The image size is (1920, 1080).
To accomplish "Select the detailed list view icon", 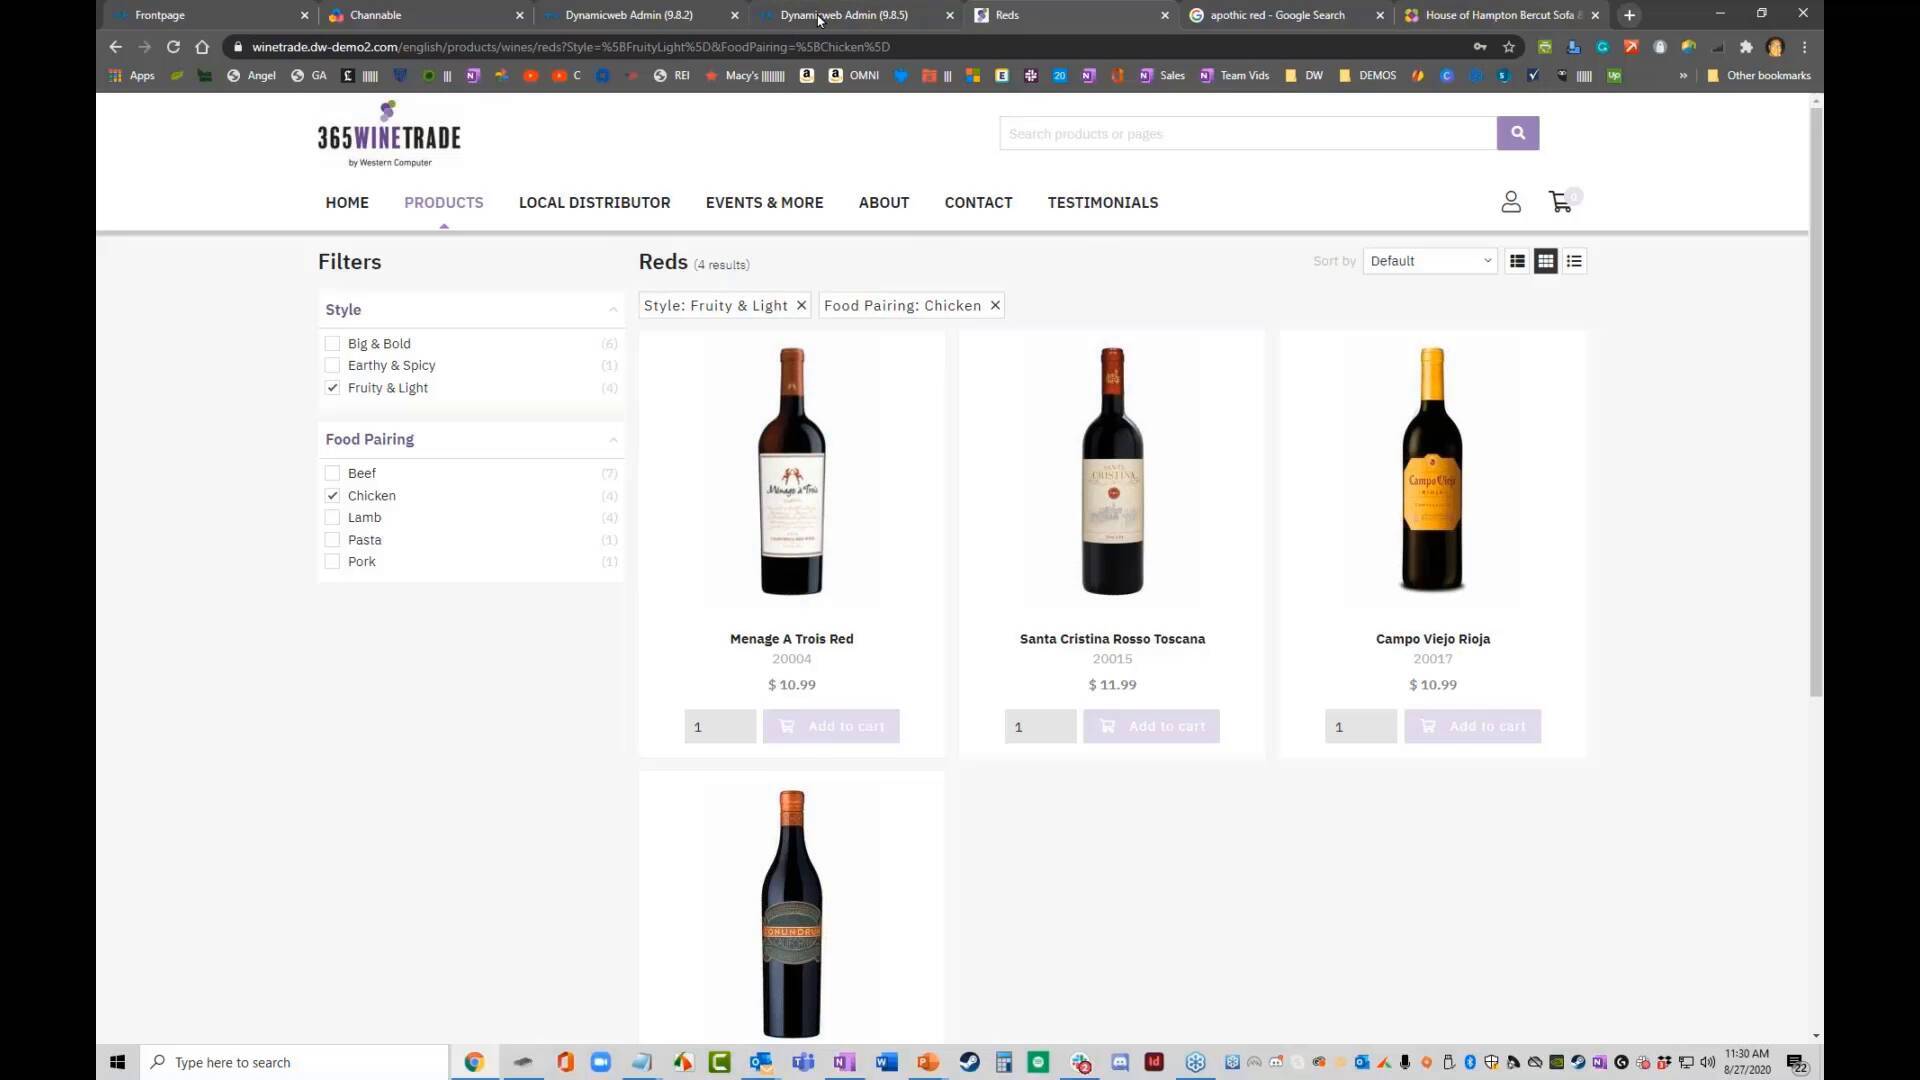I will coord(1517,261).
